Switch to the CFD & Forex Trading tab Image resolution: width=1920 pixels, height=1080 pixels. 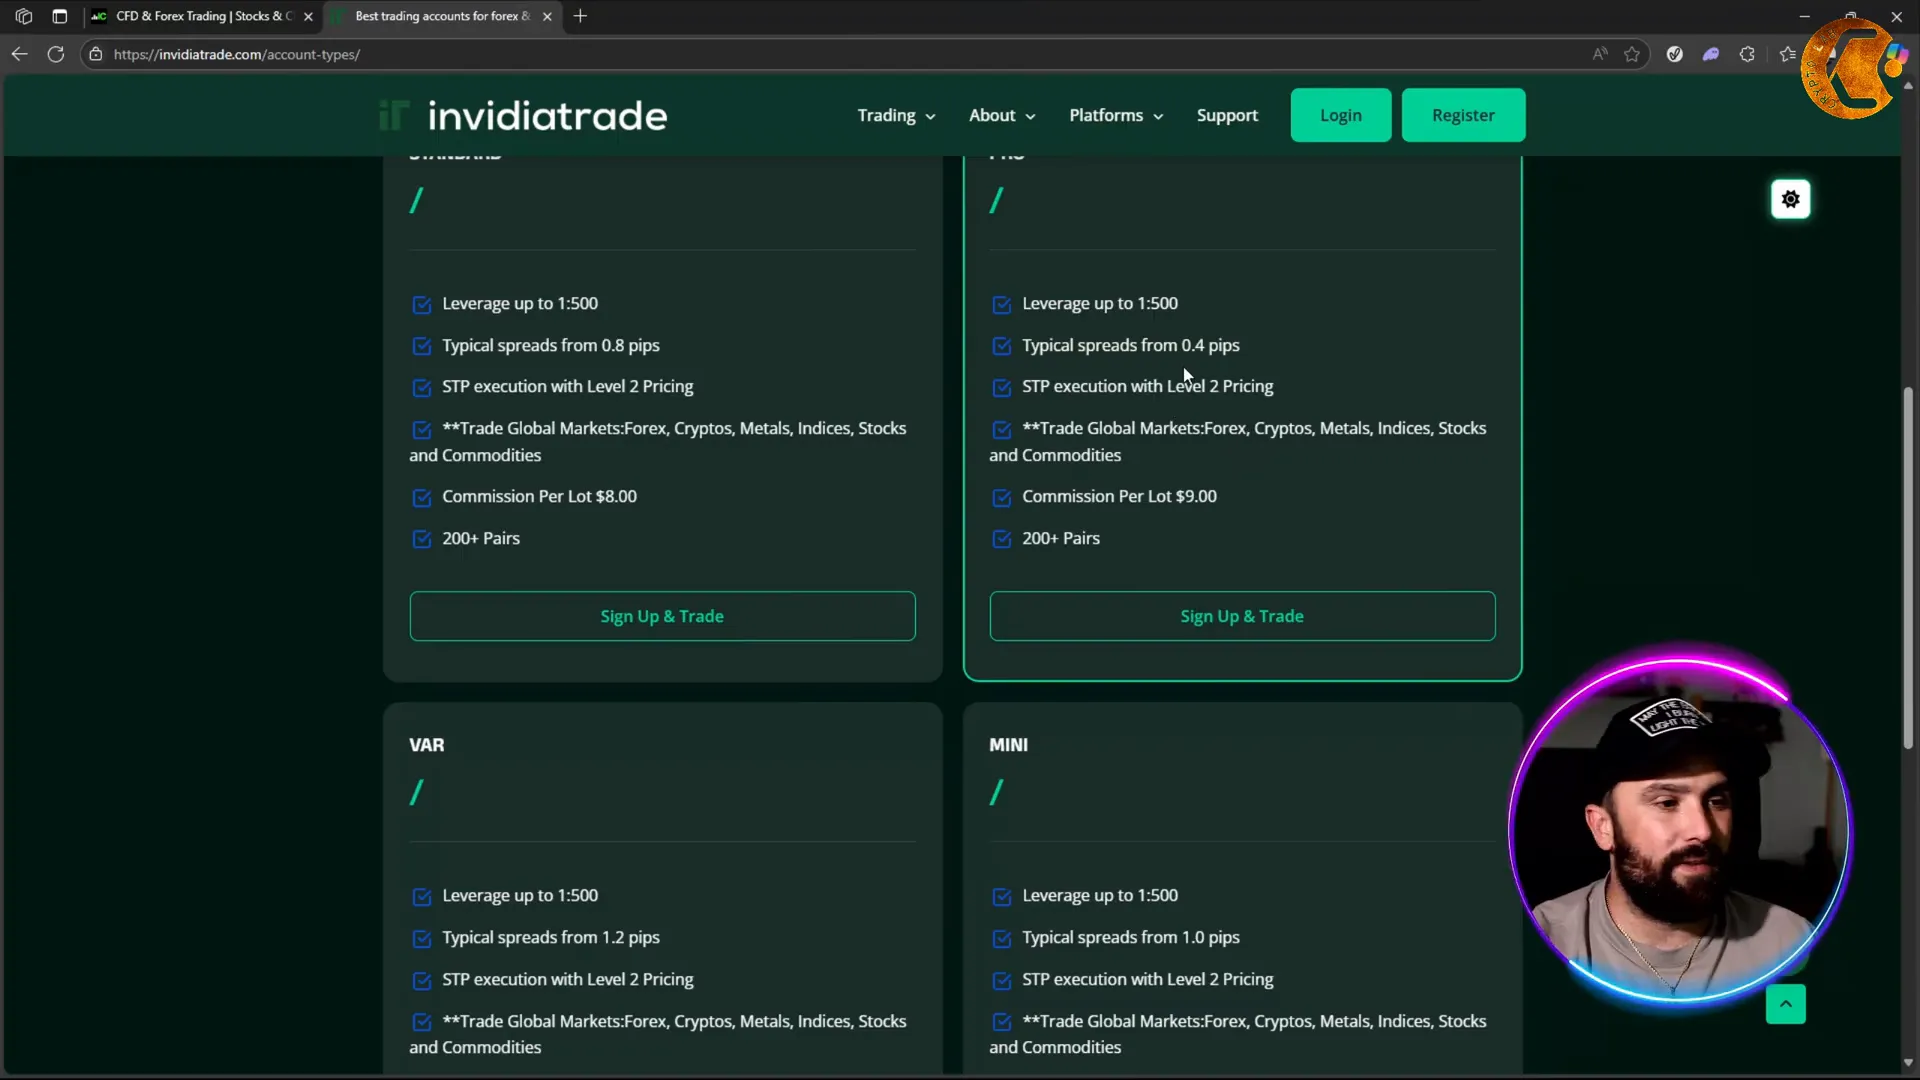[x=201, y=16]
